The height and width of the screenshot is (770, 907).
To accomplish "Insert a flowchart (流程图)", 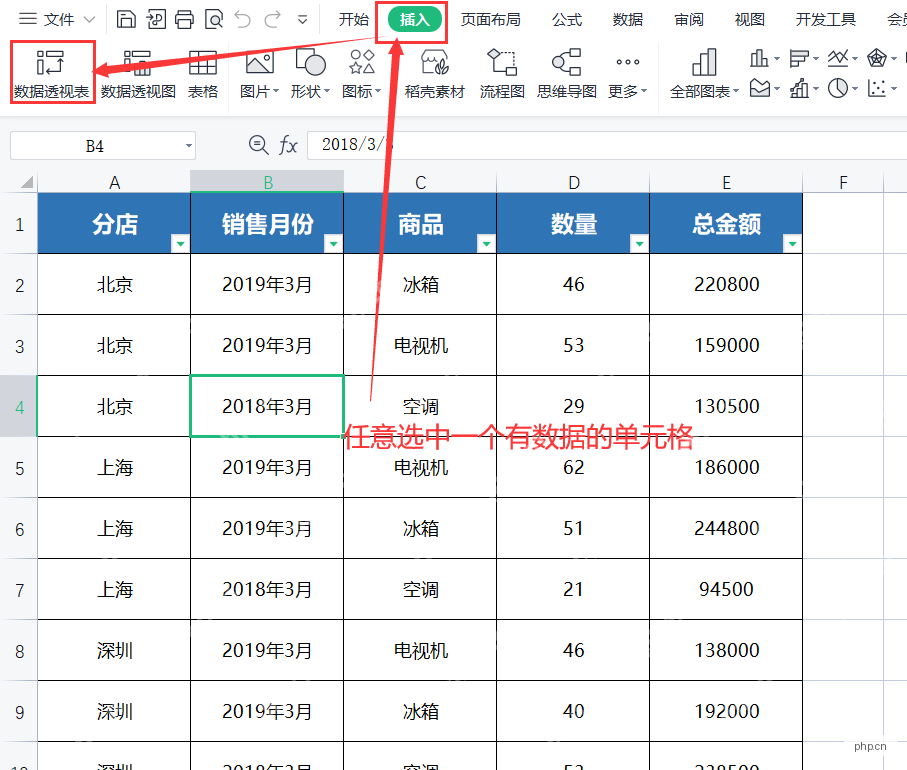I will point(502,72).
